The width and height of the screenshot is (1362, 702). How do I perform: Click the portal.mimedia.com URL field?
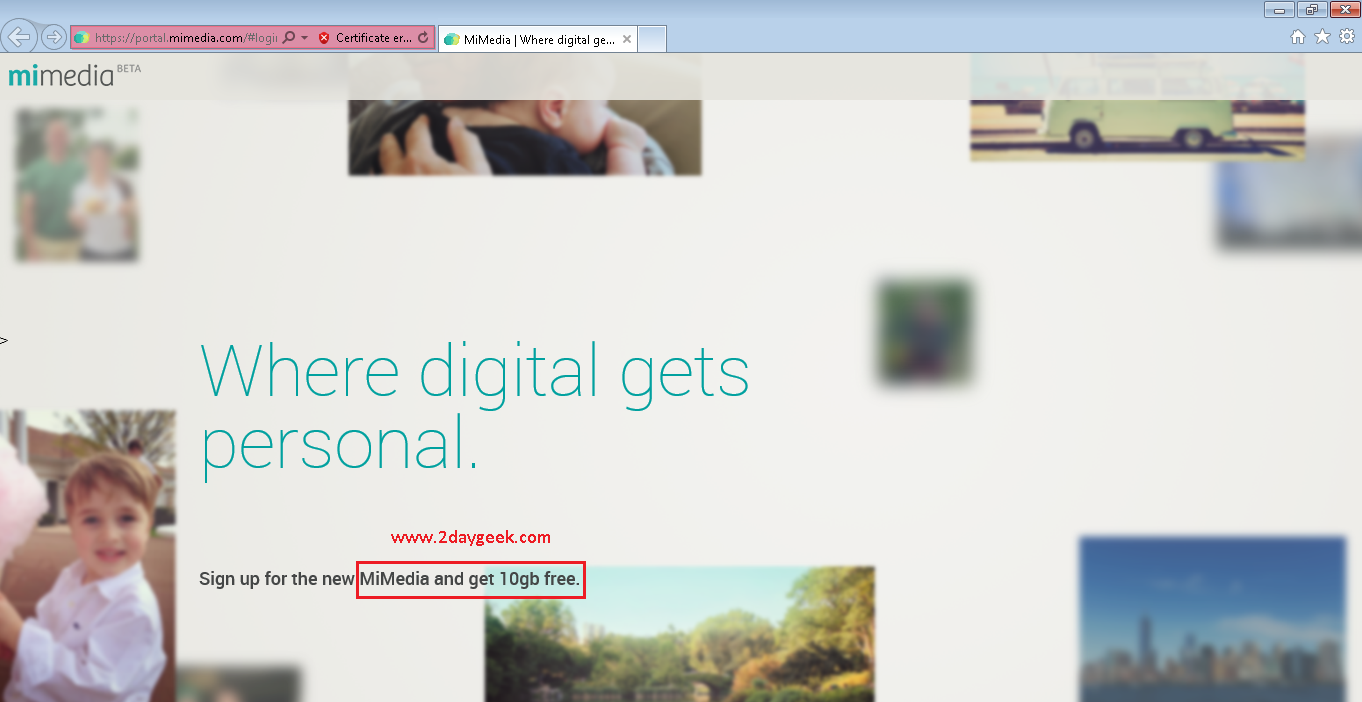(x=185, y=38)
